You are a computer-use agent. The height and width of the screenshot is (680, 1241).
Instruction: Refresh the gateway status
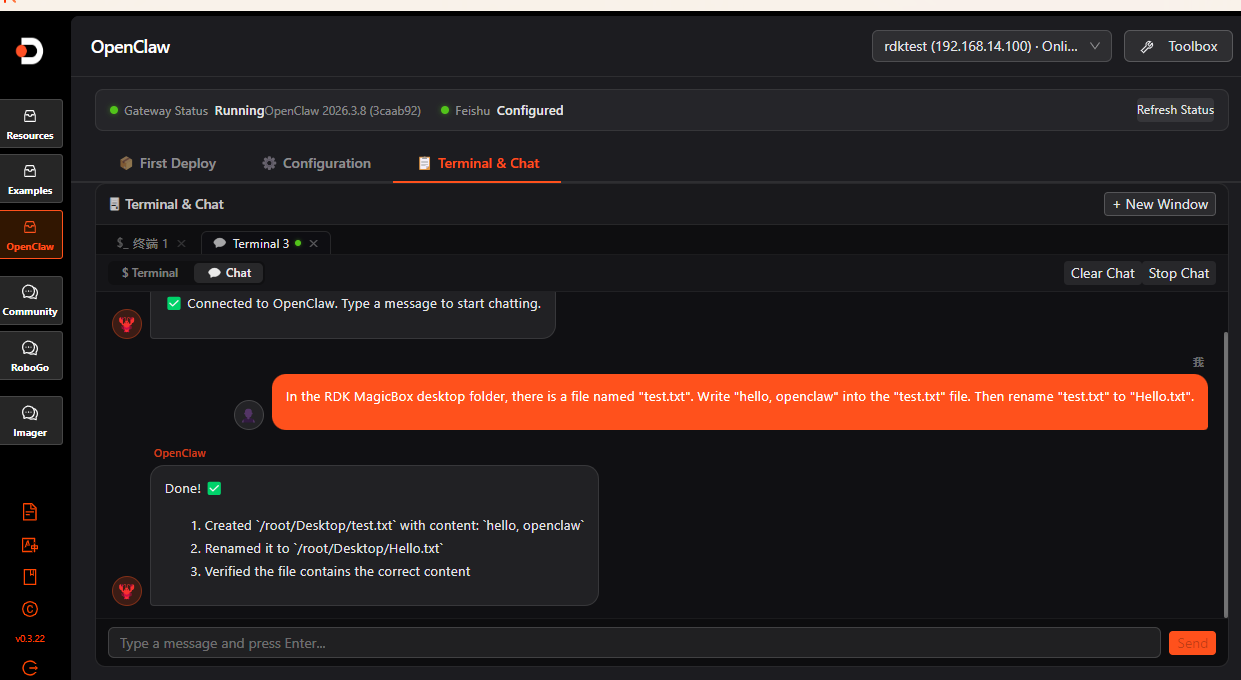[x=1175, y=110]
